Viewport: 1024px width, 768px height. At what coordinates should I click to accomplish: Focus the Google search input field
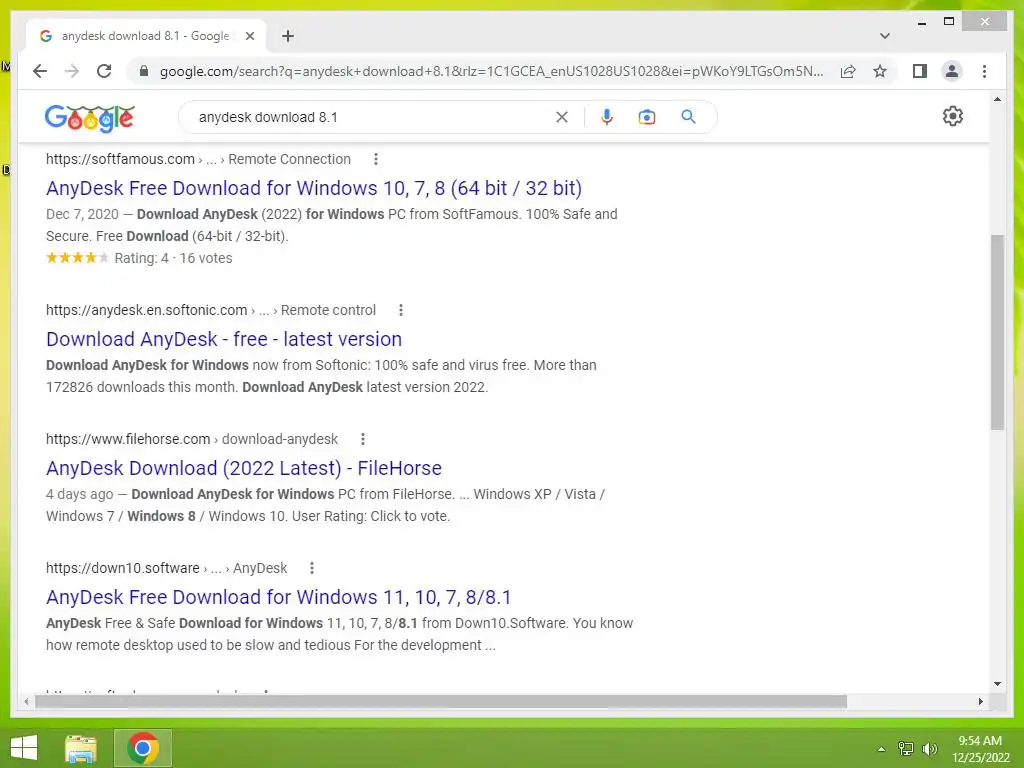coord(372,117)
